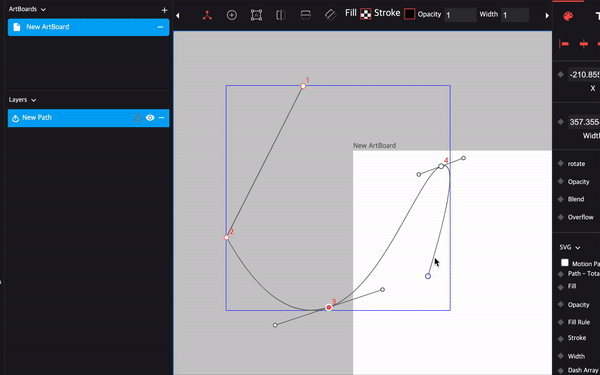Remove the New ArtBoard entry with minus
Viewport: 600px width, 375px height.
160,27
